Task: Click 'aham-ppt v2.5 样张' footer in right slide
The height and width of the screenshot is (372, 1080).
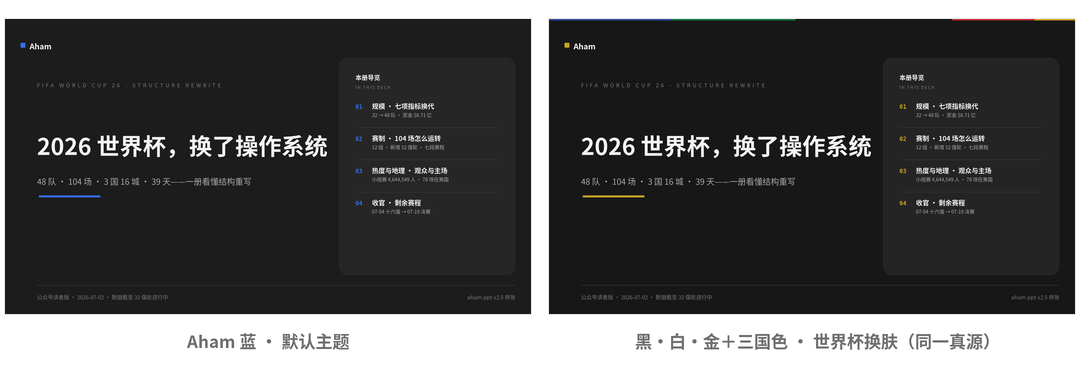Action: click(x=1035, y=298)
